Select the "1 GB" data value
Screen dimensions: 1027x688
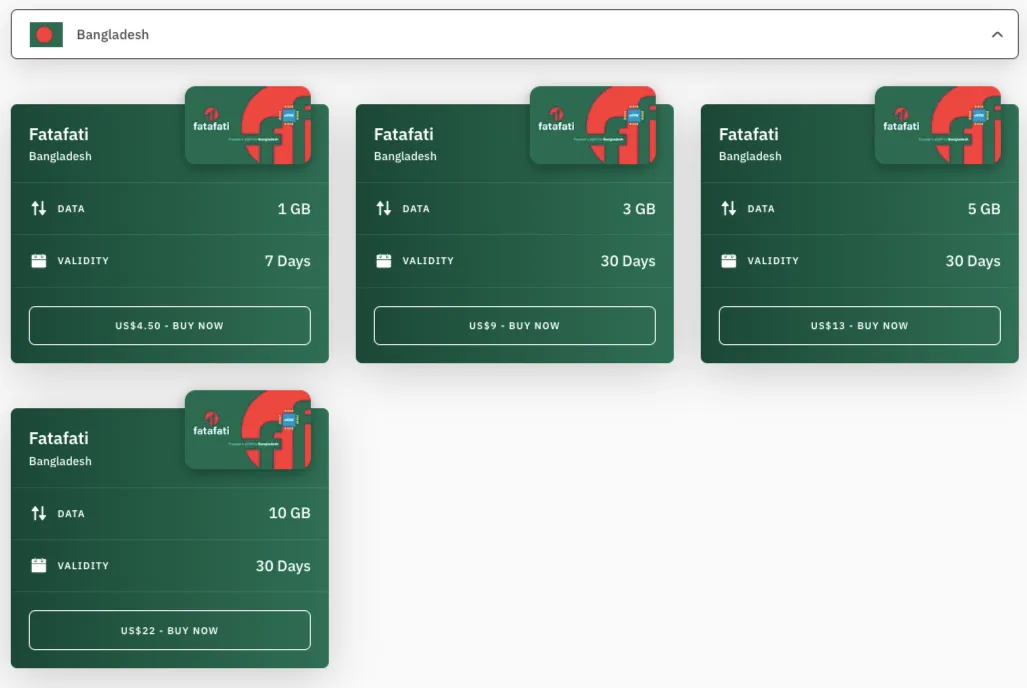[x=294, y=208]
